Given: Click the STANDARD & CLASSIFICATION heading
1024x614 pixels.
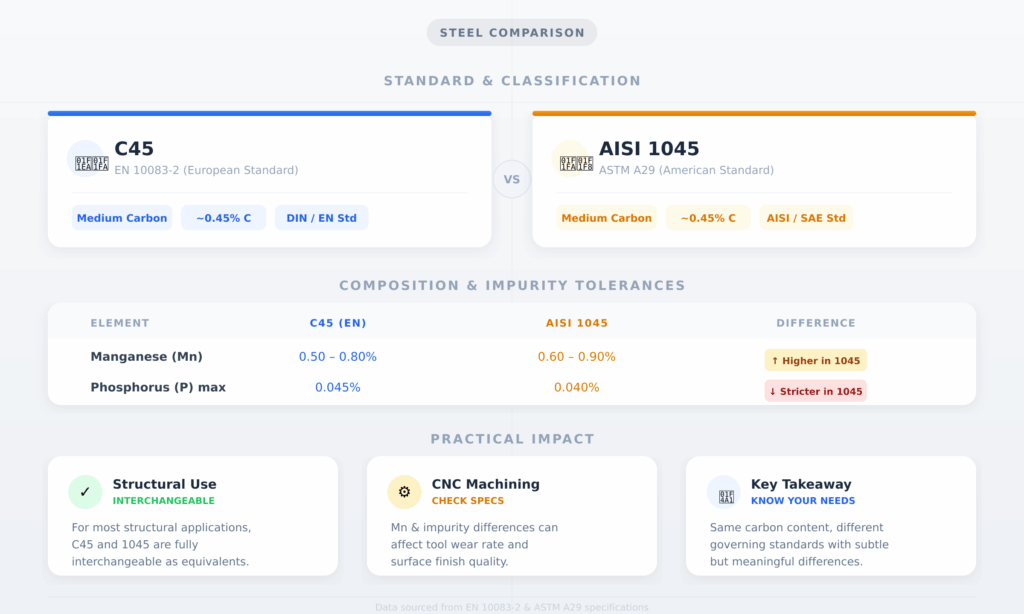Looking at the screenshot, I should coord(512,81).
